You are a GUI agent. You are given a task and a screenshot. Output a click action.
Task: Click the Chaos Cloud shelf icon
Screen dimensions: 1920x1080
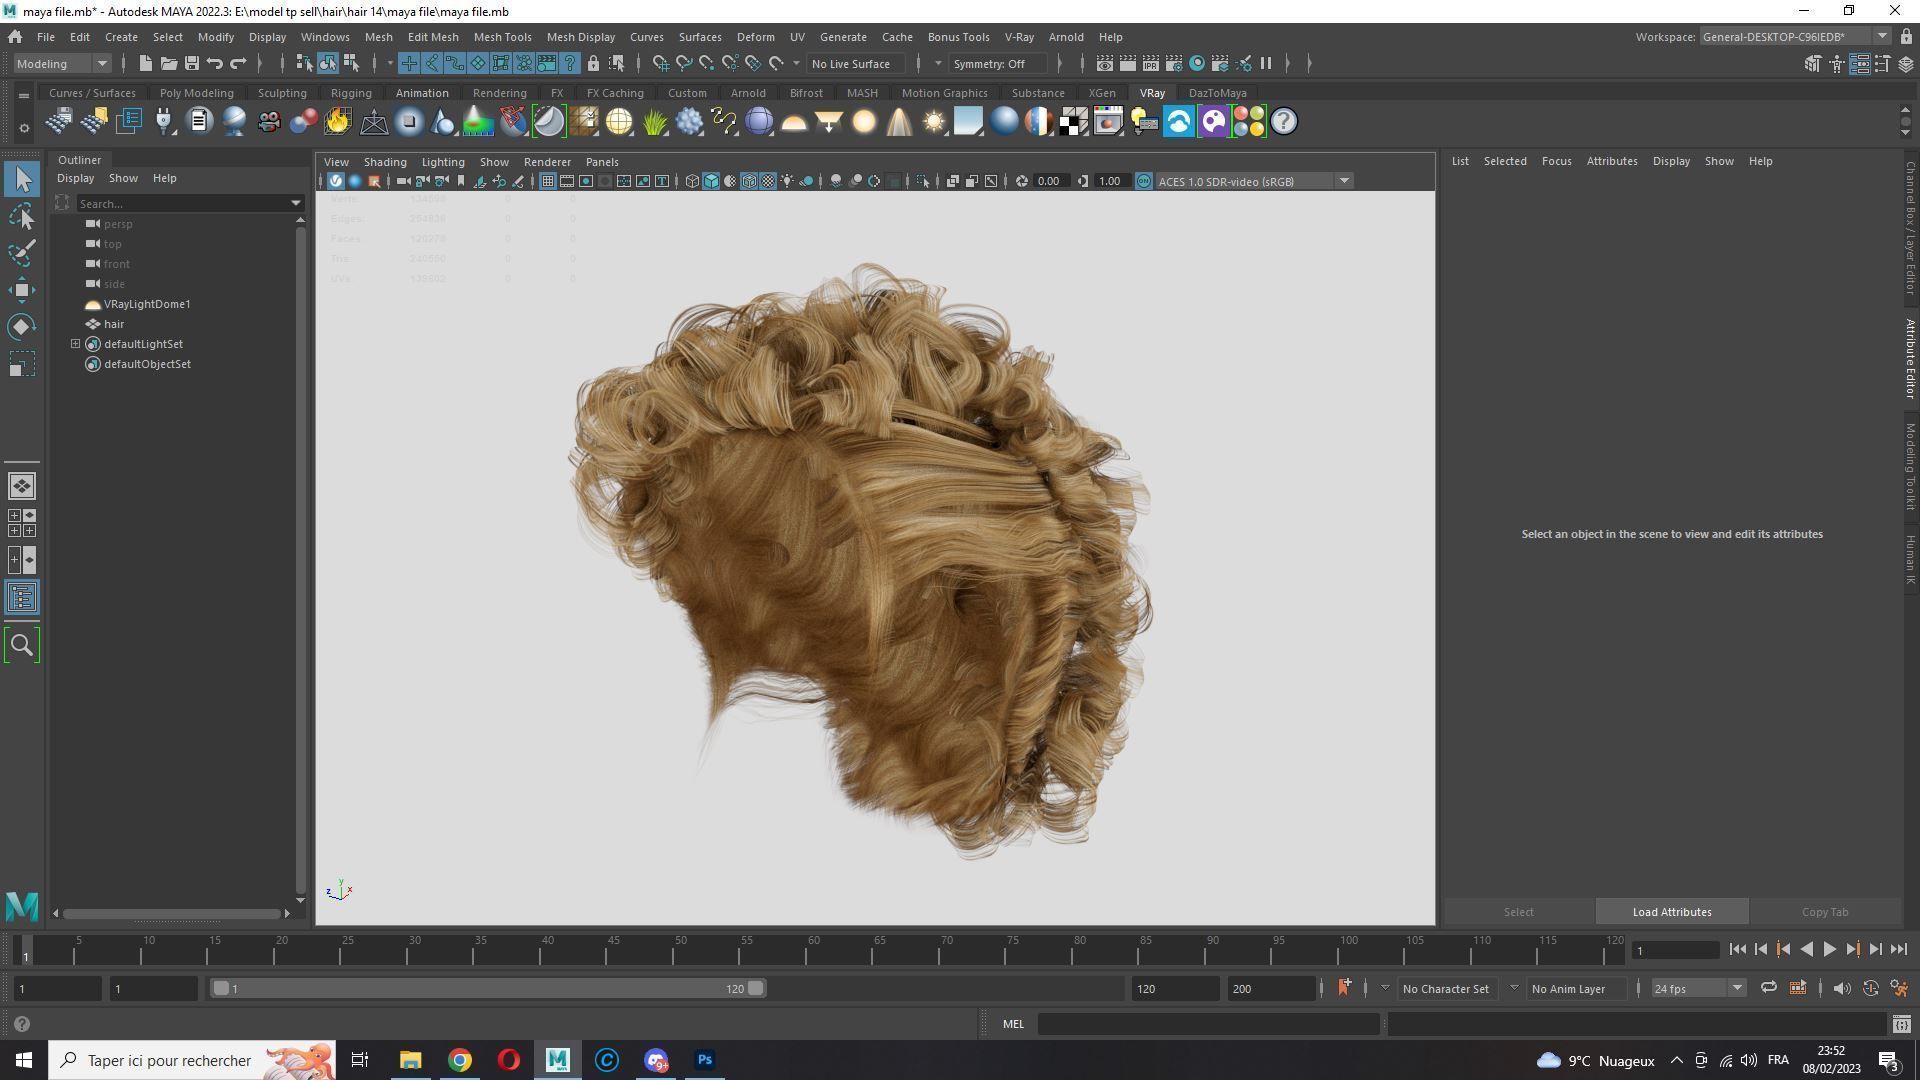(1179, 122)
